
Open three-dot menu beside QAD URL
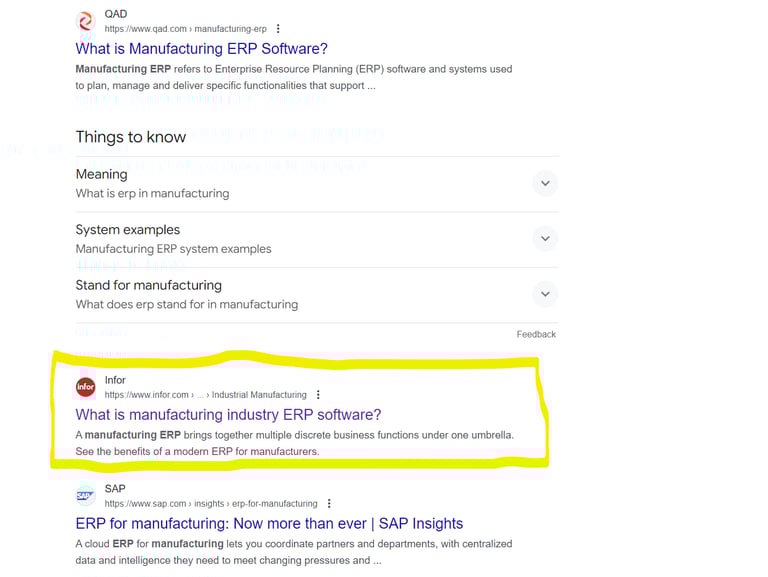tap(278, 29)
